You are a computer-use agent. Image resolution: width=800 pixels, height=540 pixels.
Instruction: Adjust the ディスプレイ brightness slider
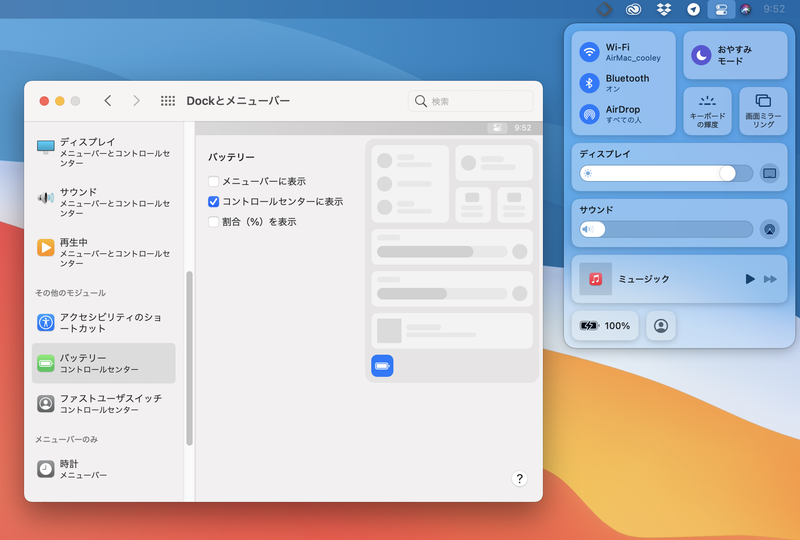pyautogui.click(x=666, y=174)
